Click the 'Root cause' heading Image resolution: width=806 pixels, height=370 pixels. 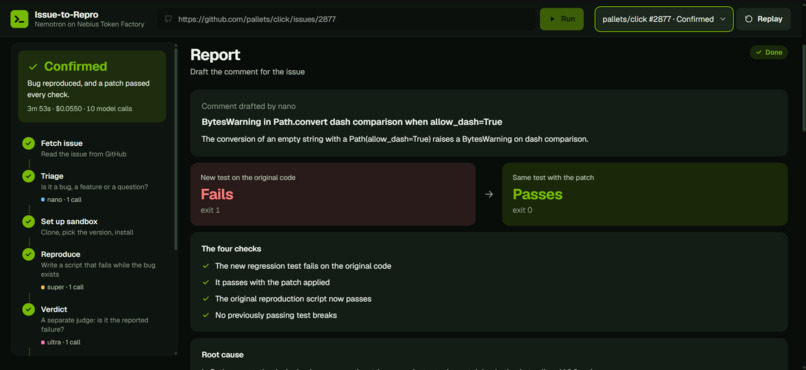(223, 355)
